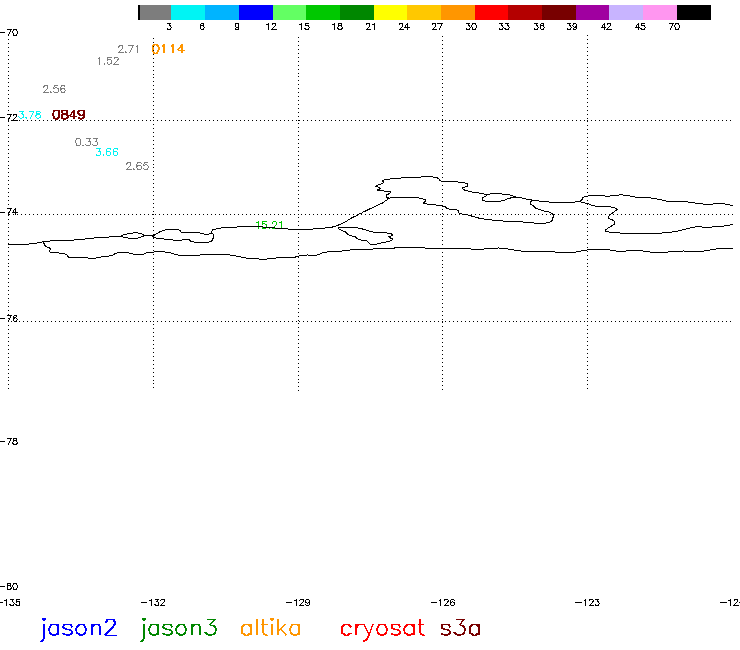The height and width of the screenshot is (650, 740).
Task: Click the -72 latitude axis label
Action: [9, 118]
